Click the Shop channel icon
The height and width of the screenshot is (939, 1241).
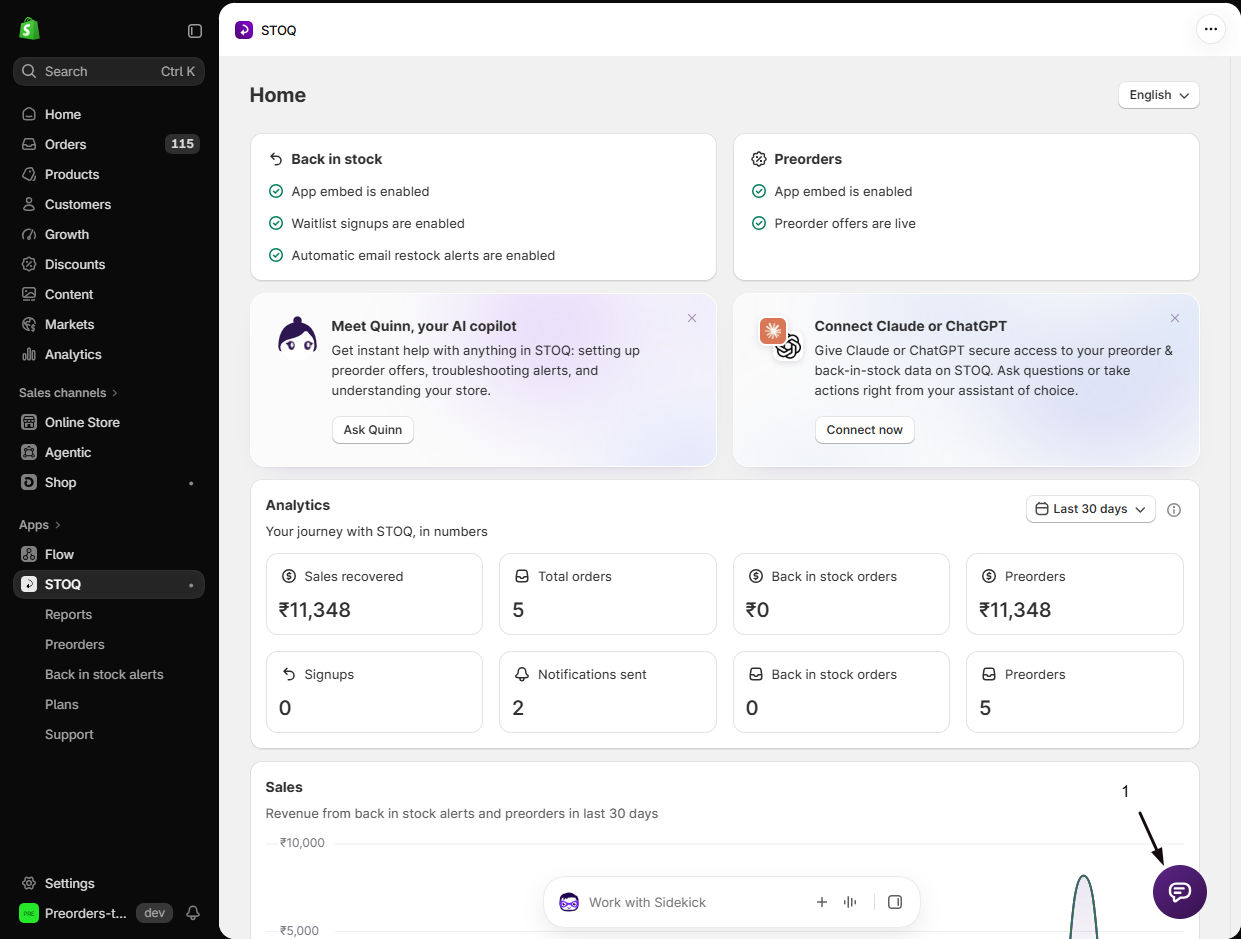pos(29,482)
